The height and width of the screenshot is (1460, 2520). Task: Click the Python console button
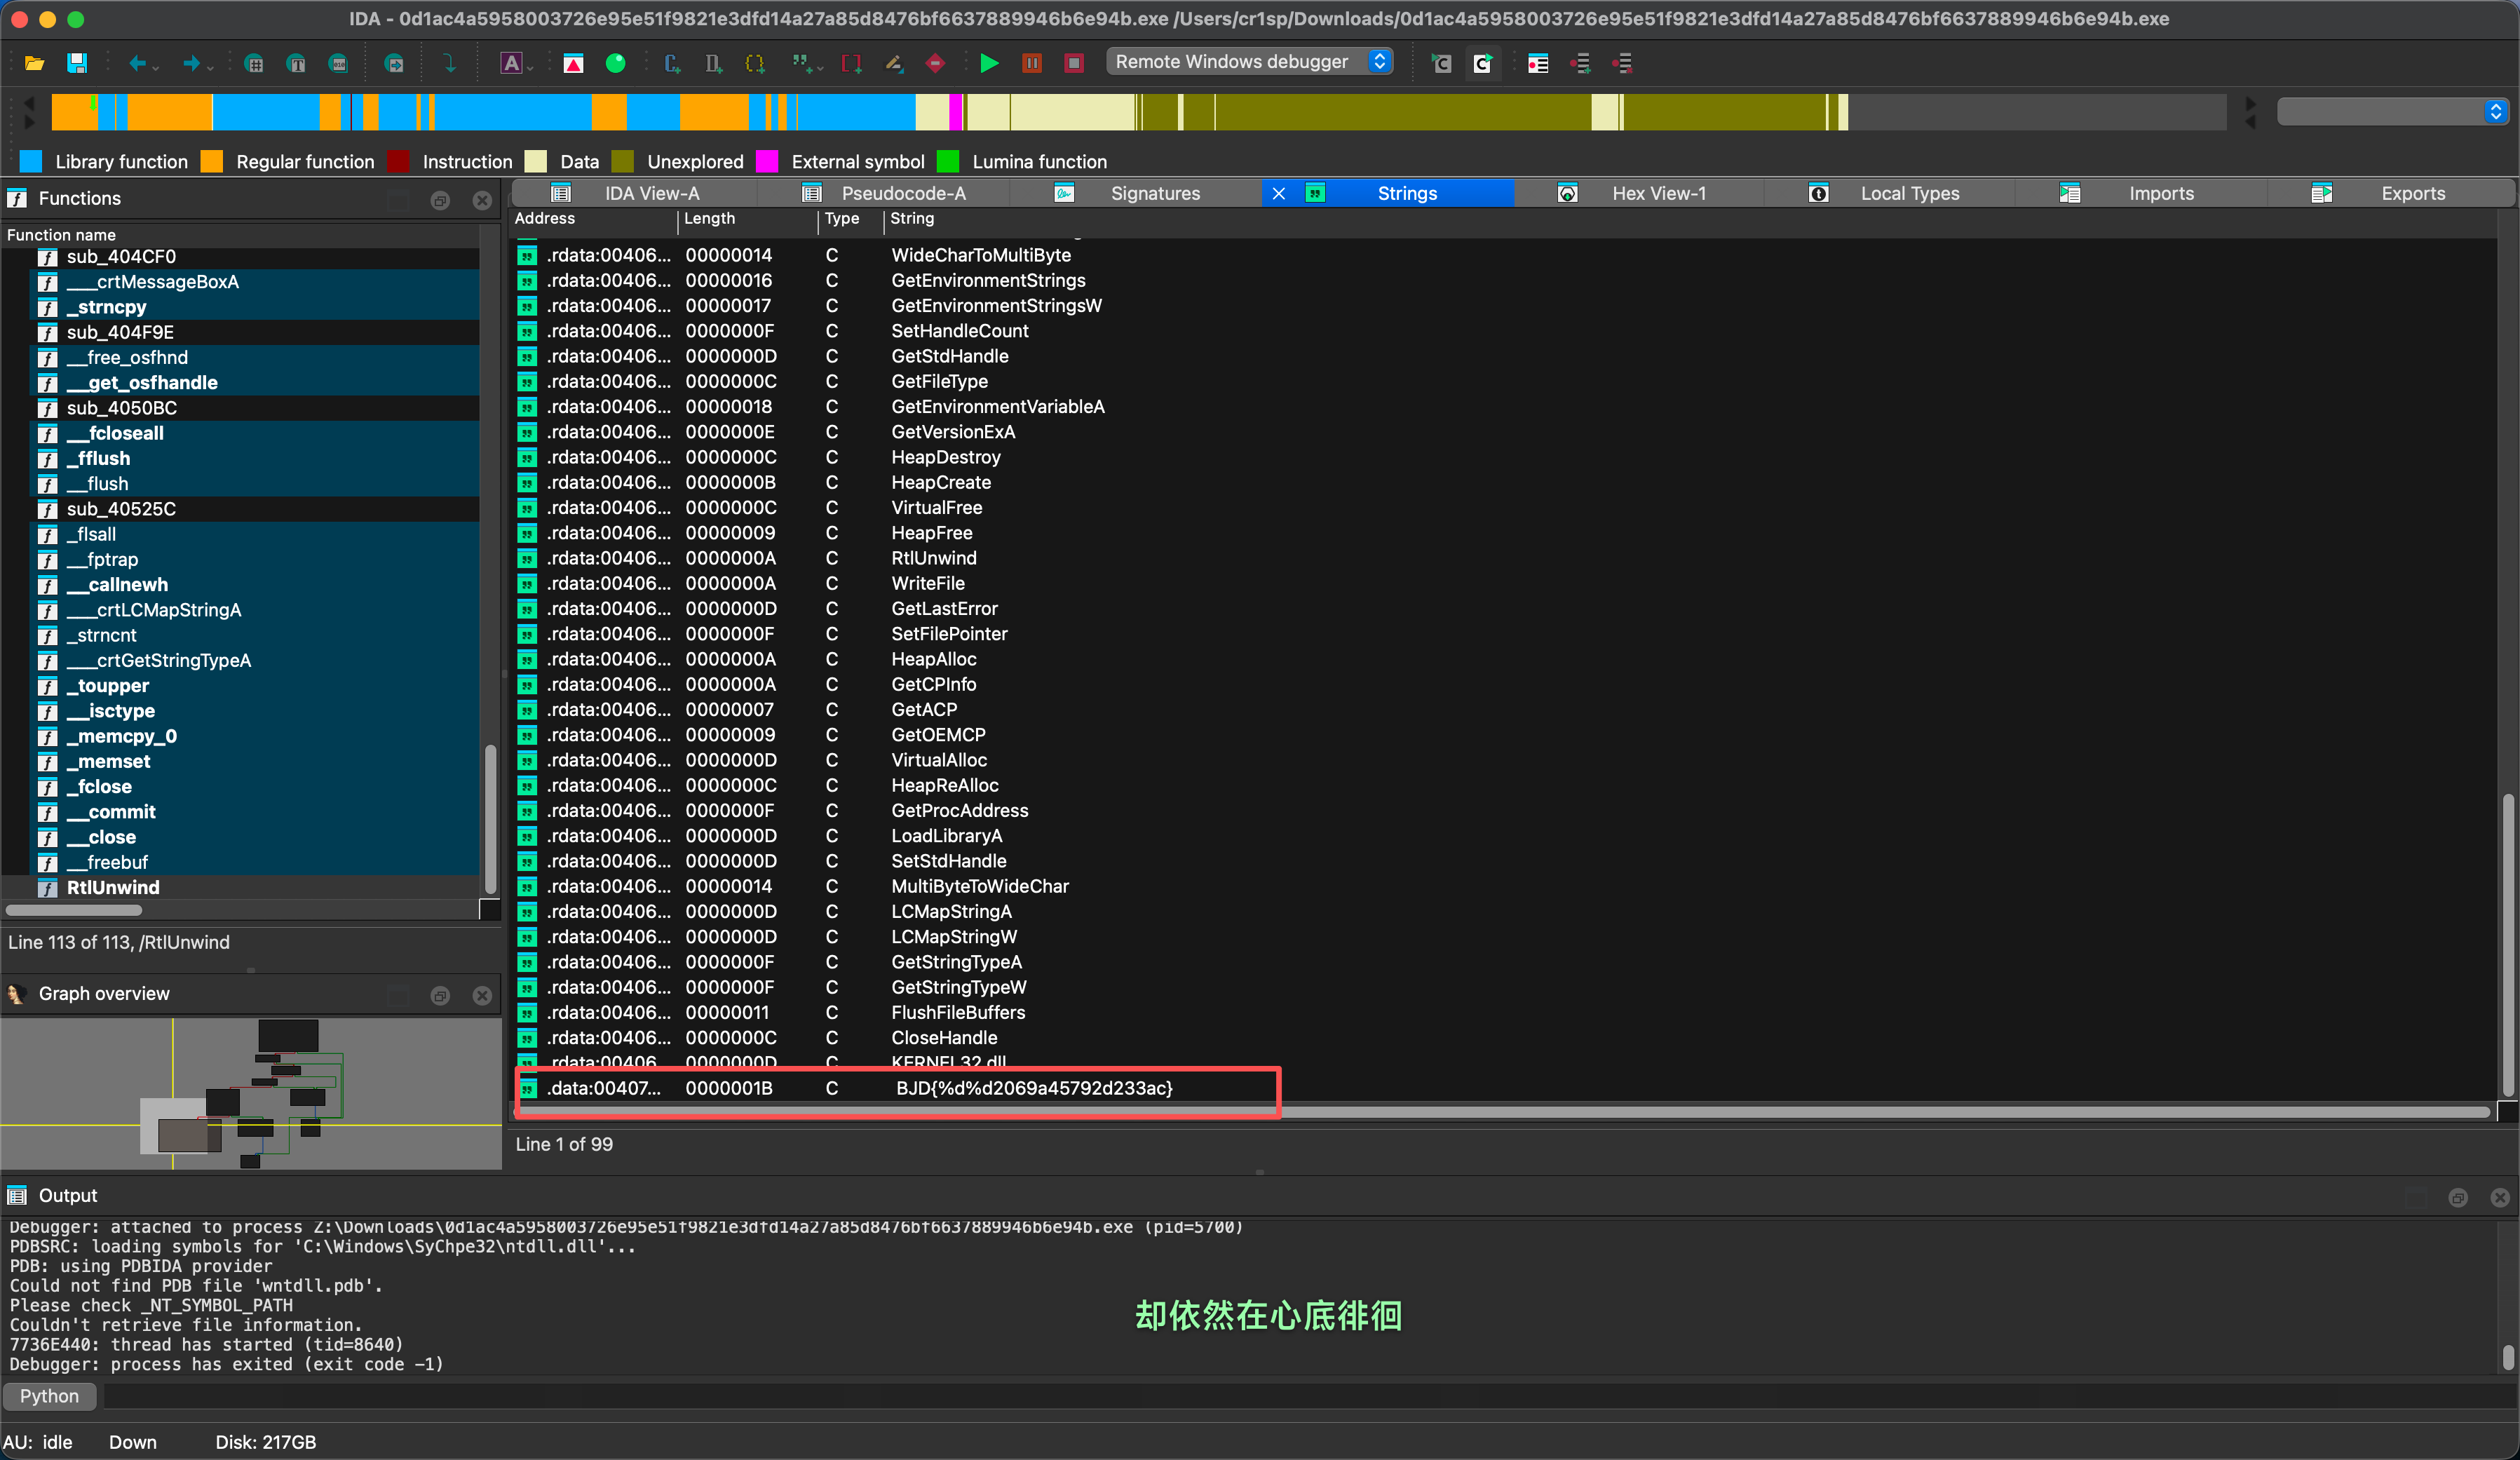(x=49, y=1396)
